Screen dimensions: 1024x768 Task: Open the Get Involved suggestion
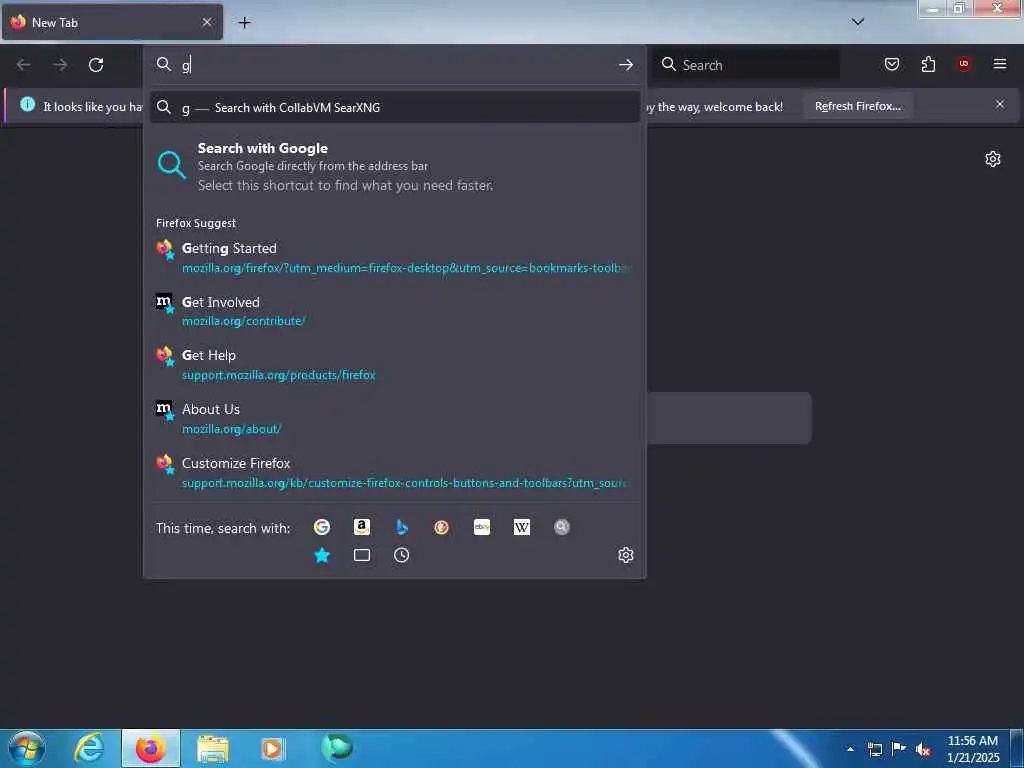[x=394, y=311]
